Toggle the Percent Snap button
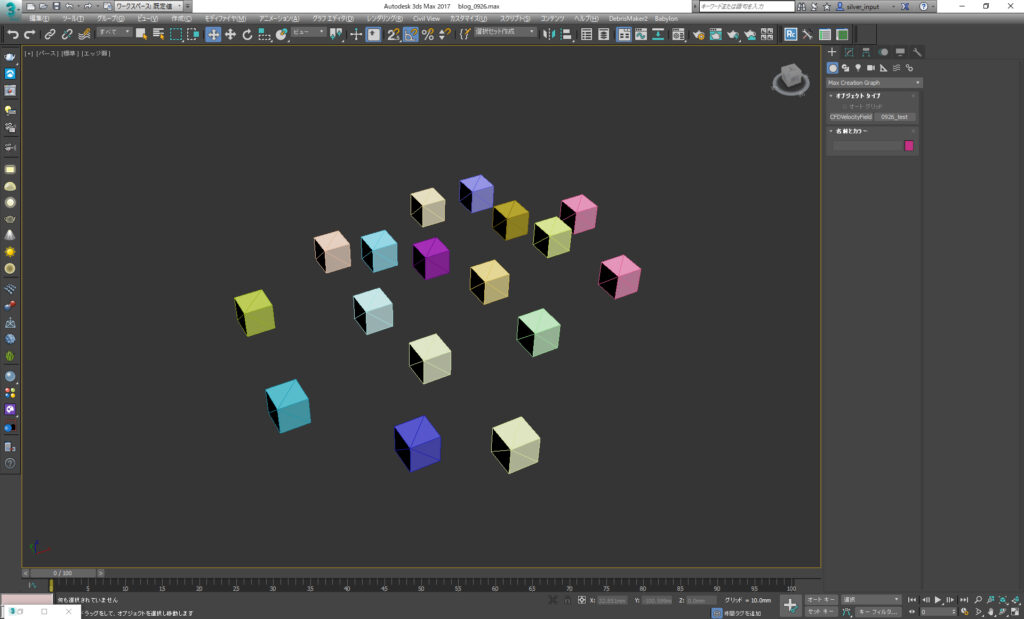The image size is (1024, 619). pyautogui.click(x=428, y=34)
